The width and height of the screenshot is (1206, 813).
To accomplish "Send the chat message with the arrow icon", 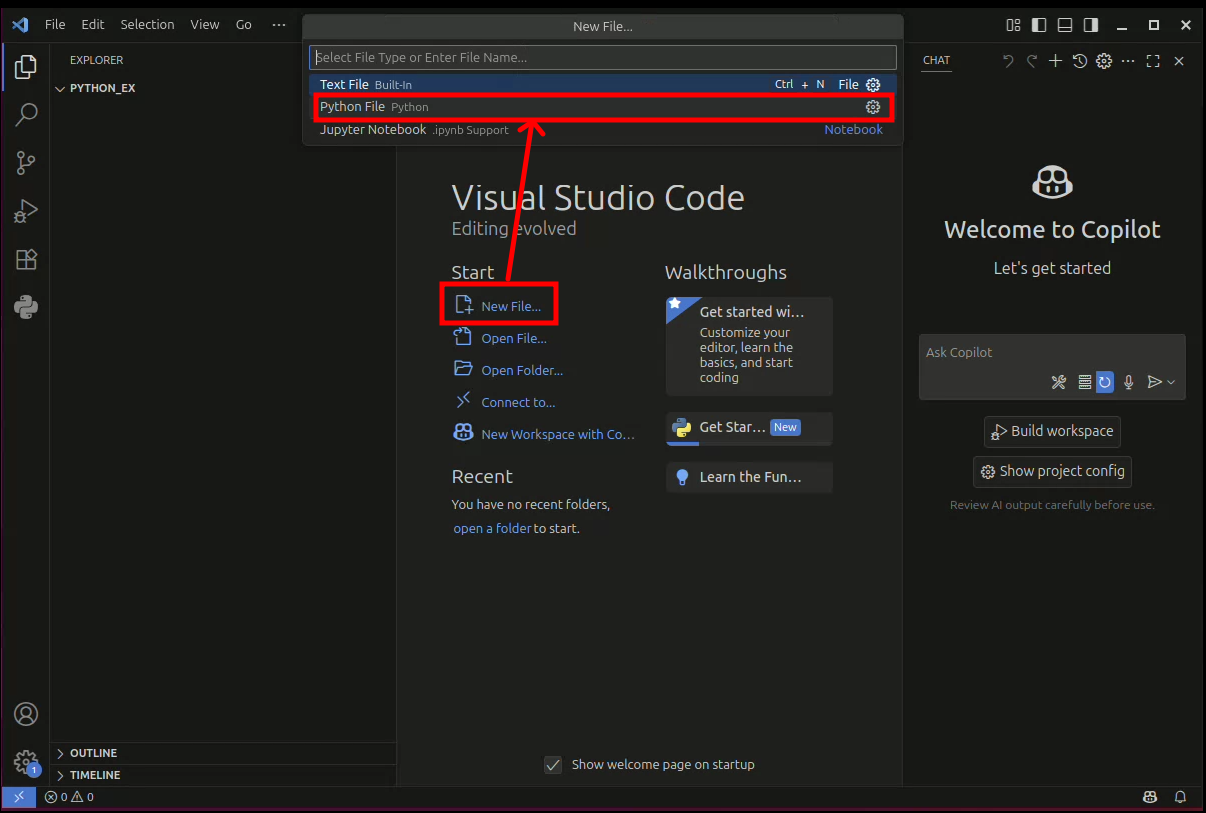I will [x=1154, y=382].
